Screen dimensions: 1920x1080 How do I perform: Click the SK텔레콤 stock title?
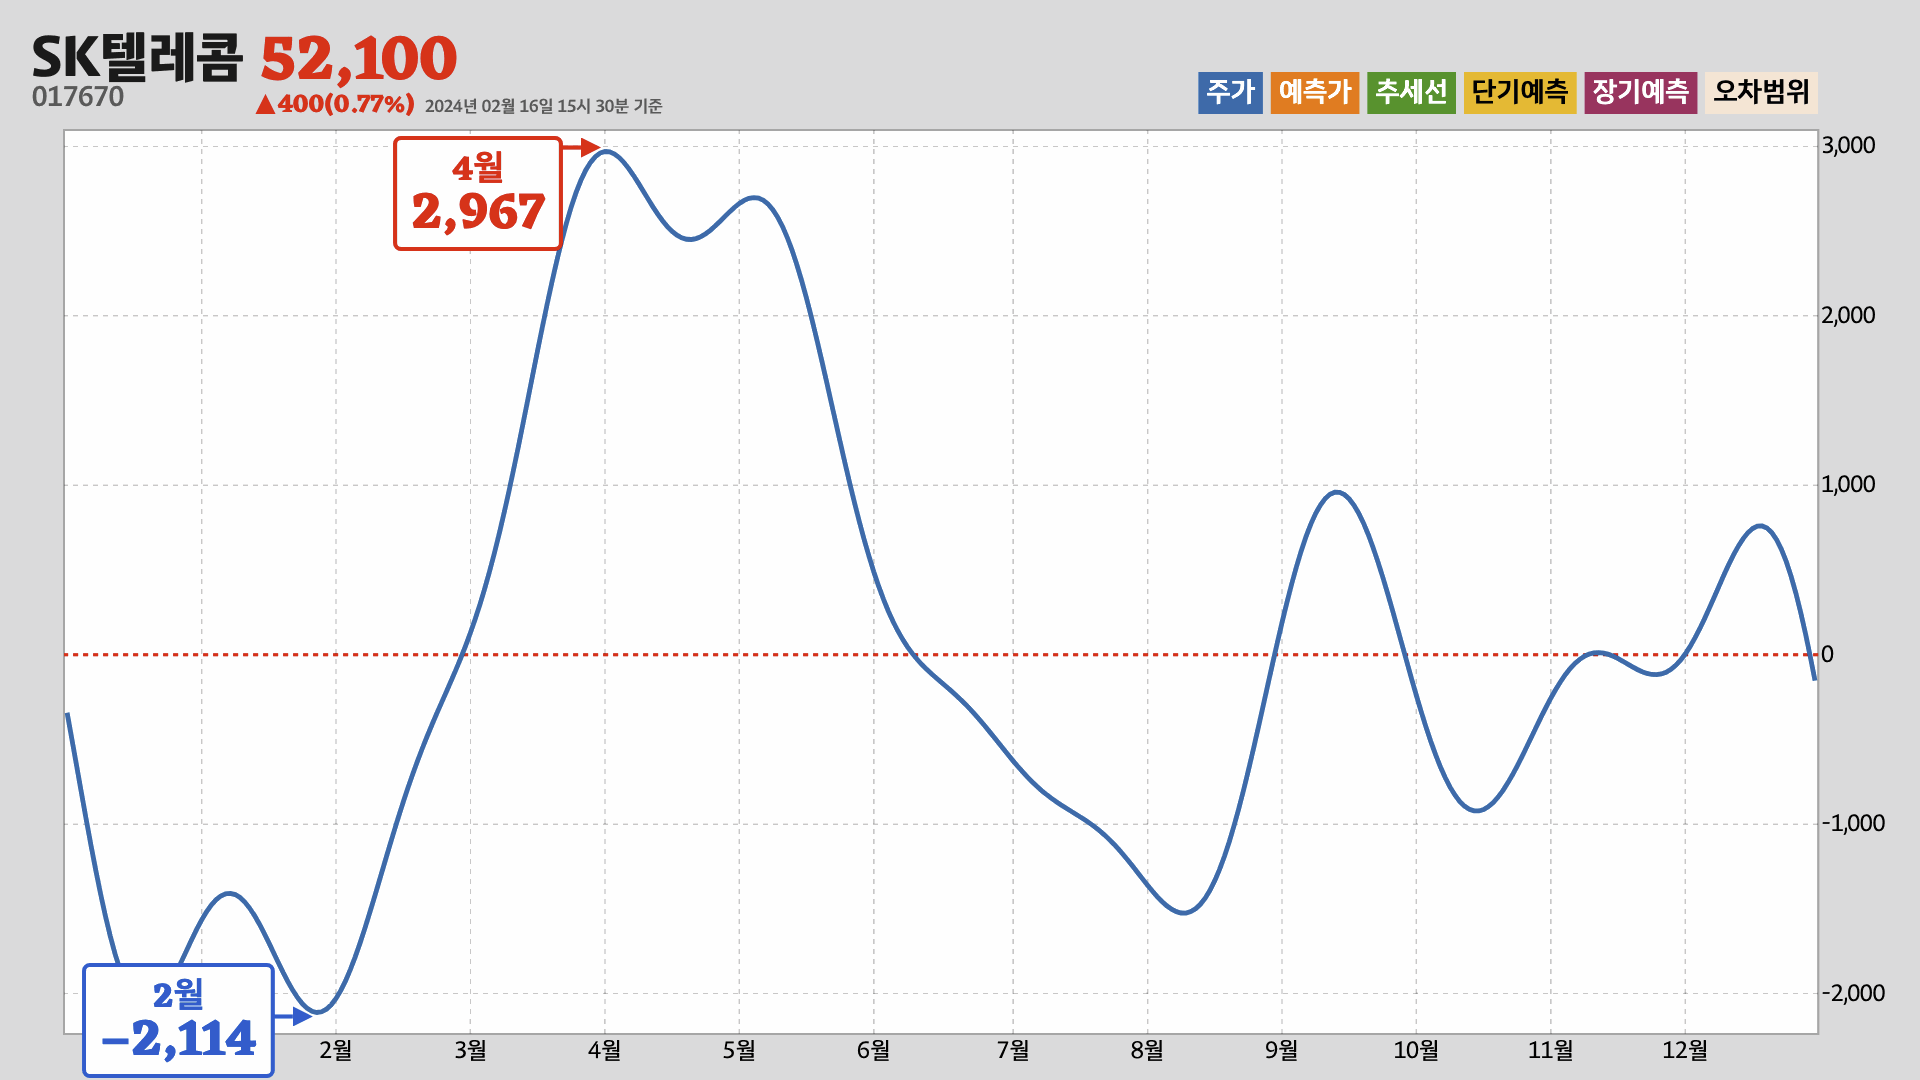[x=137, y=58]
